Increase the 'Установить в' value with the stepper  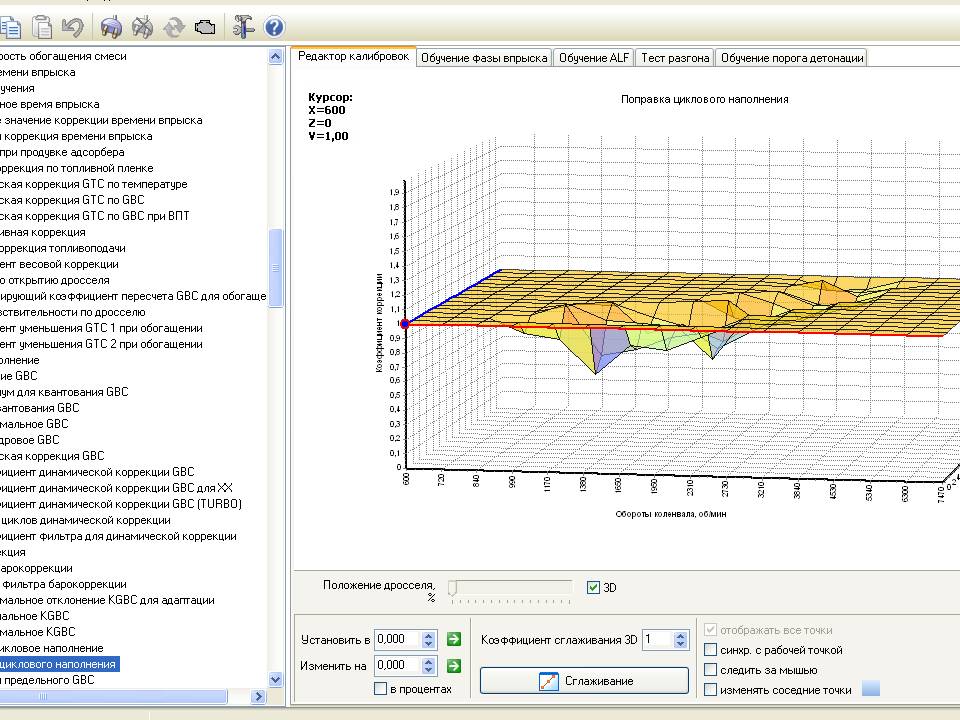pos(429,636)
